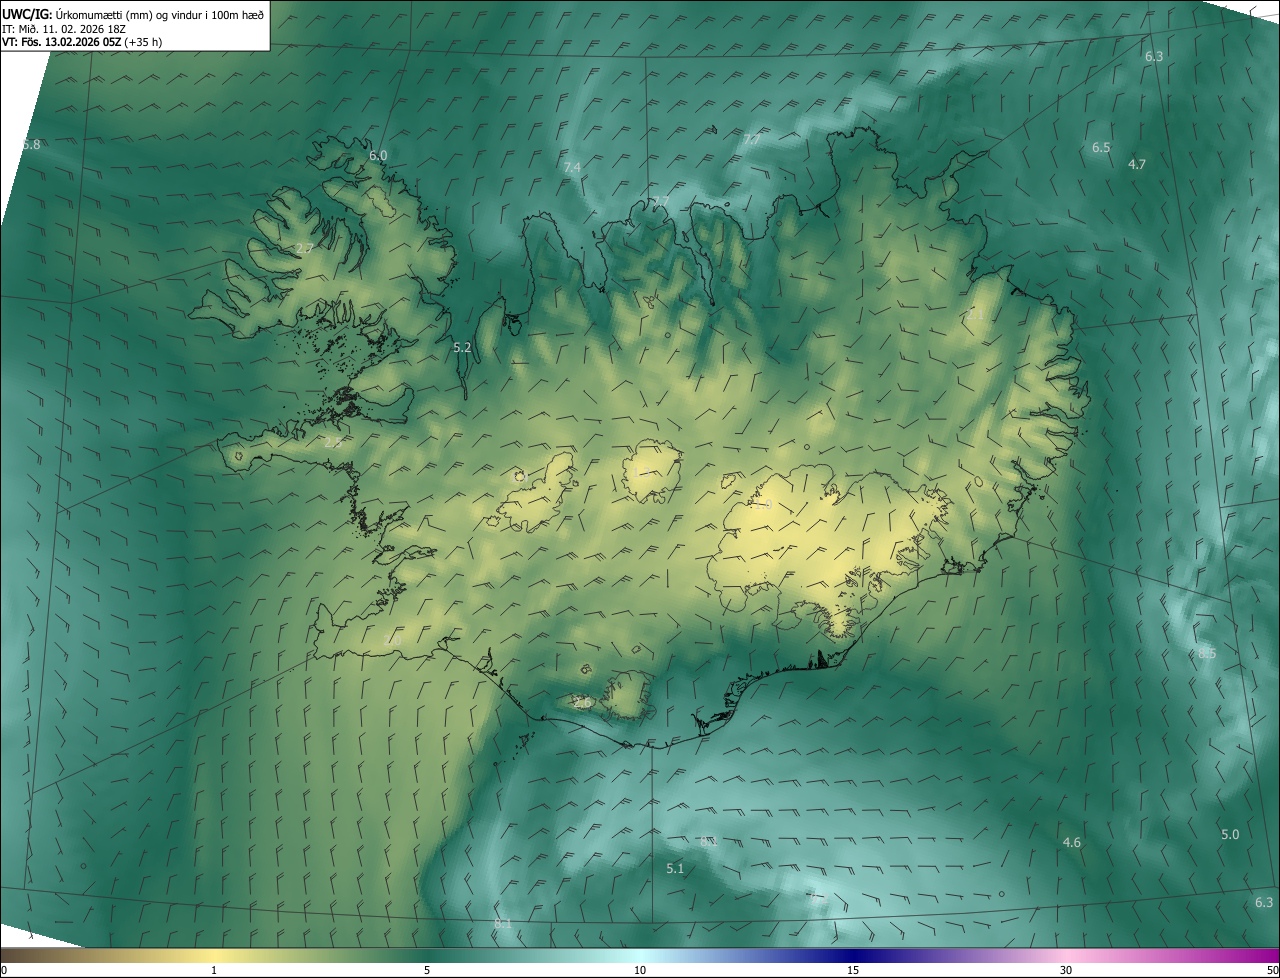
Task: Click the 15 tick on the color scale
Action: [853, 970]
